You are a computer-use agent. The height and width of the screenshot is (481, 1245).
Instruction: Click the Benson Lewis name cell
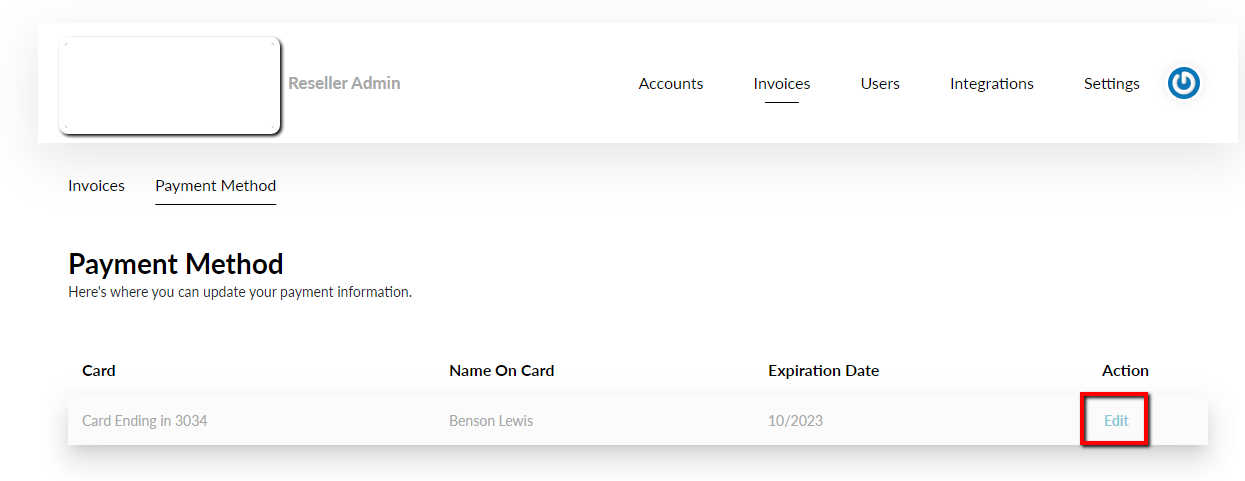coord(491,421)
